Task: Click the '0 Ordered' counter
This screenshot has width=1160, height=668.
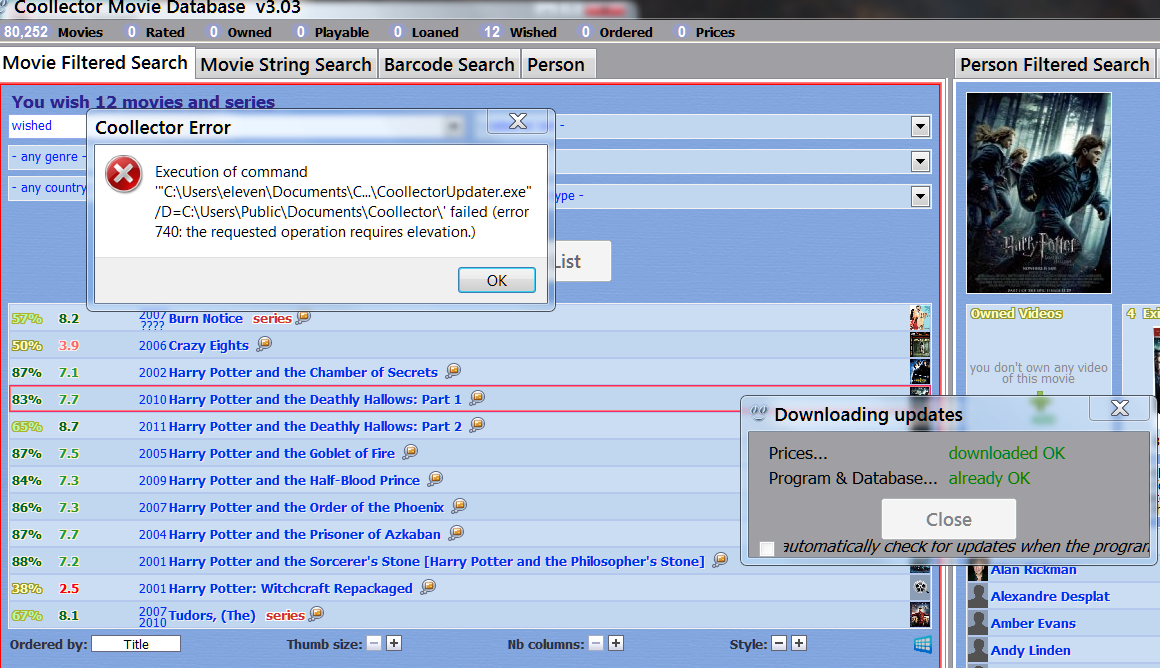Action: coord(617,33)
